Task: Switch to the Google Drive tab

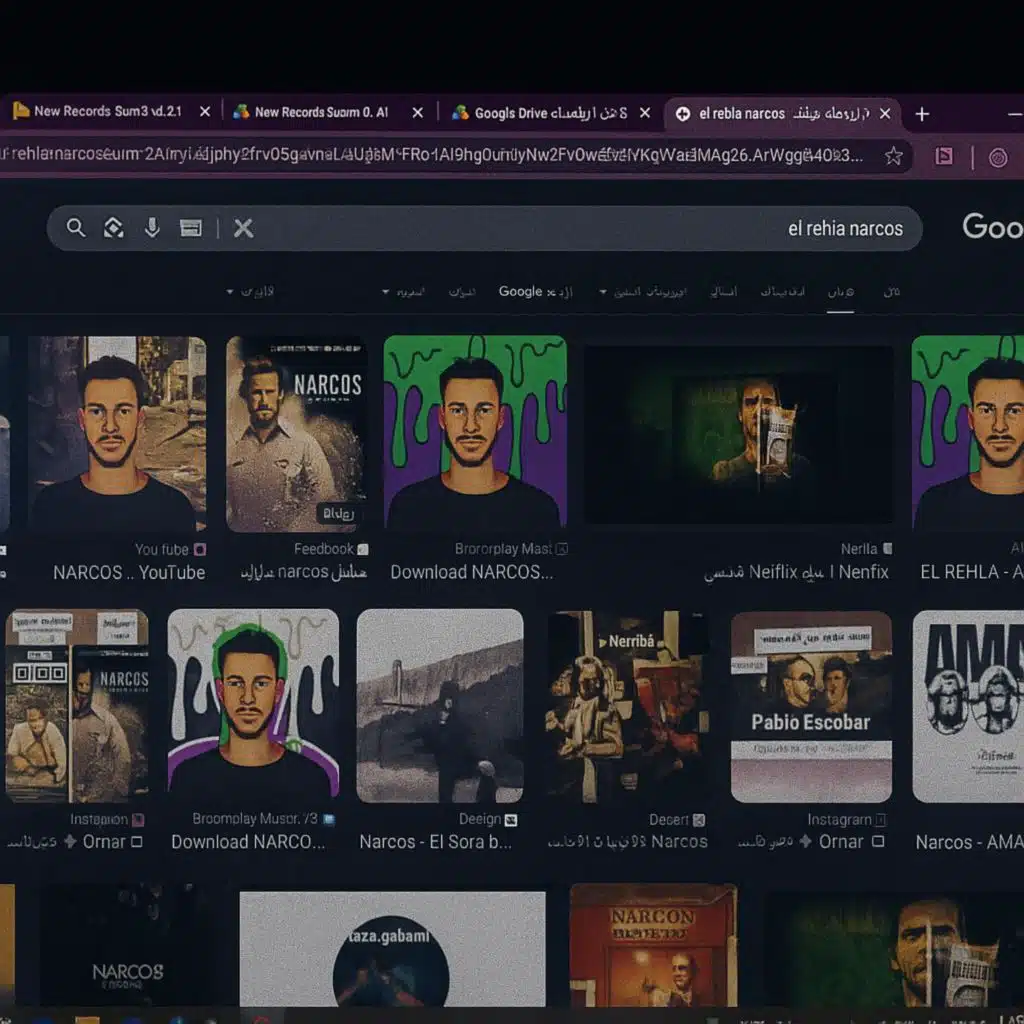Action: 540,113
